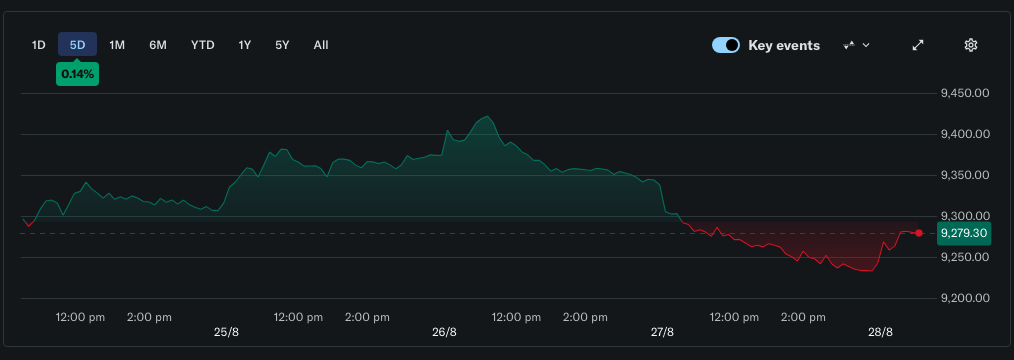This screenshot has width=1014, height=360.
Task: Select the 1Y time range
Action: [244, 45]
